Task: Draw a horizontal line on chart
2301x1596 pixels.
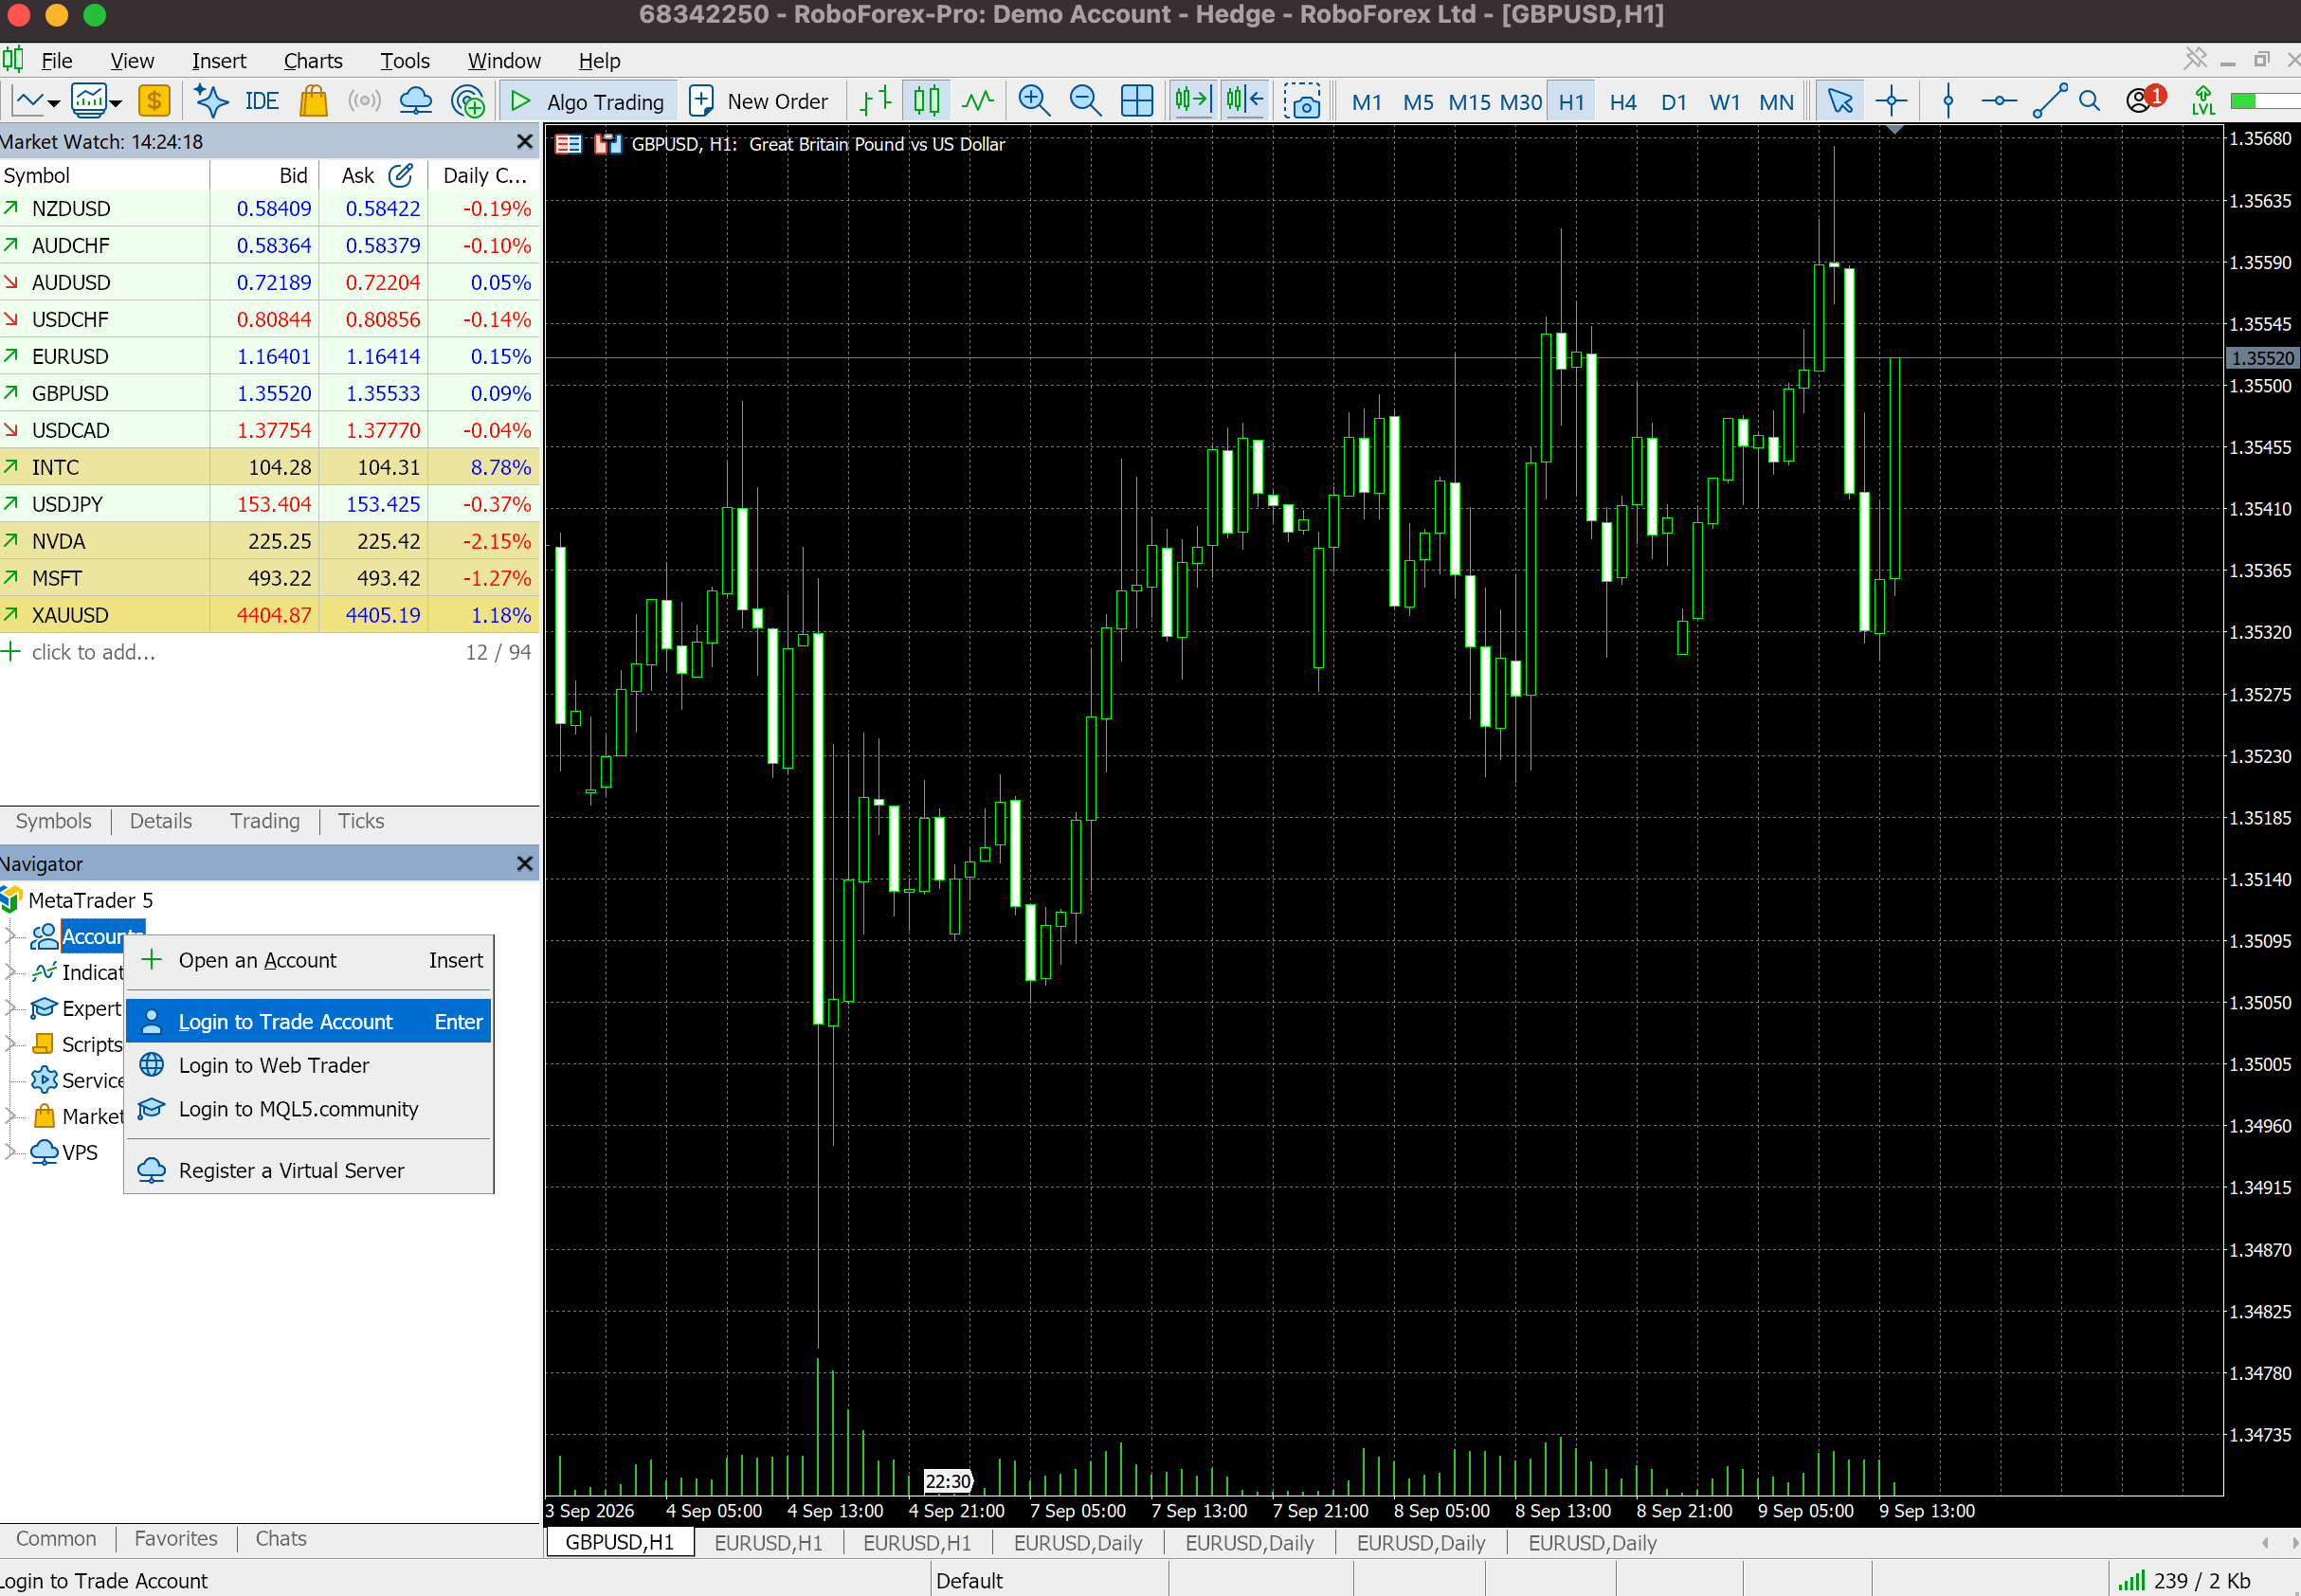Action: [x=1998, y=101]
